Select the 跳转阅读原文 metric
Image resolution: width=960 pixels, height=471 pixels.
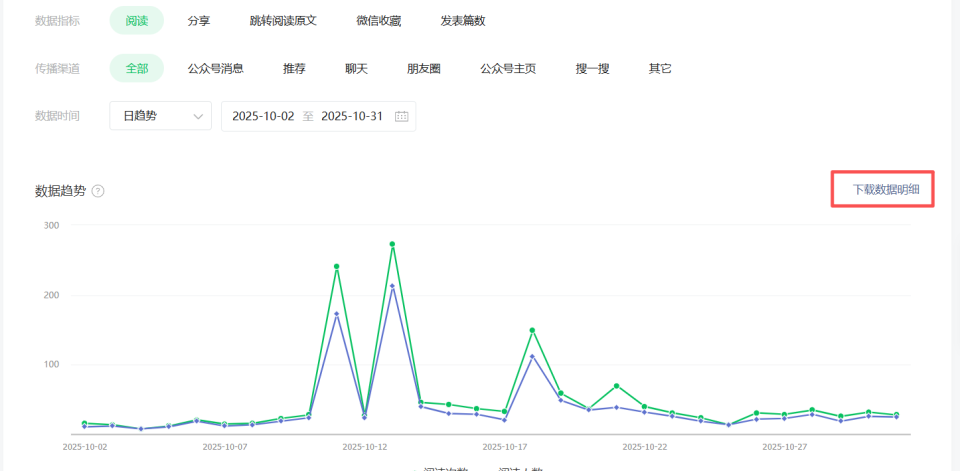point(283,21)
